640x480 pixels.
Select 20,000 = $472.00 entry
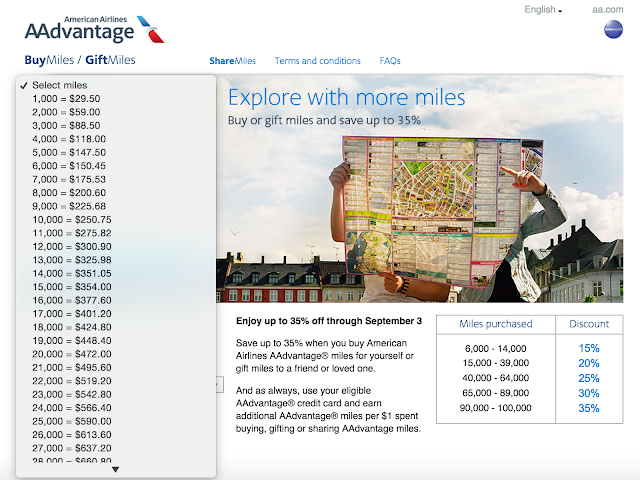click(x=116, y=354)
